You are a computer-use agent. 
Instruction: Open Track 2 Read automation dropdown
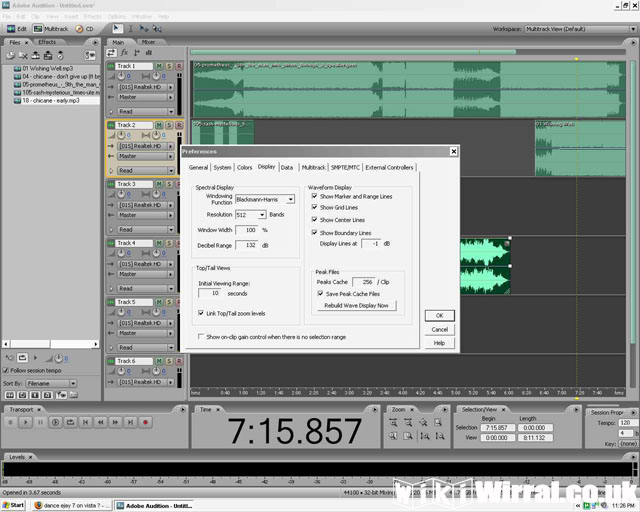pyautogui.click(x=146, y=171)
